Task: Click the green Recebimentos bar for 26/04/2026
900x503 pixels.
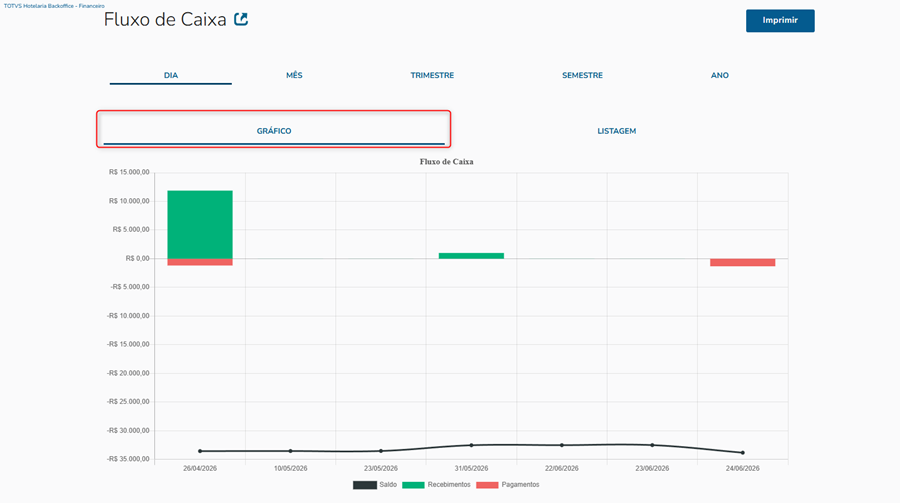Action: tap(200, 225)
